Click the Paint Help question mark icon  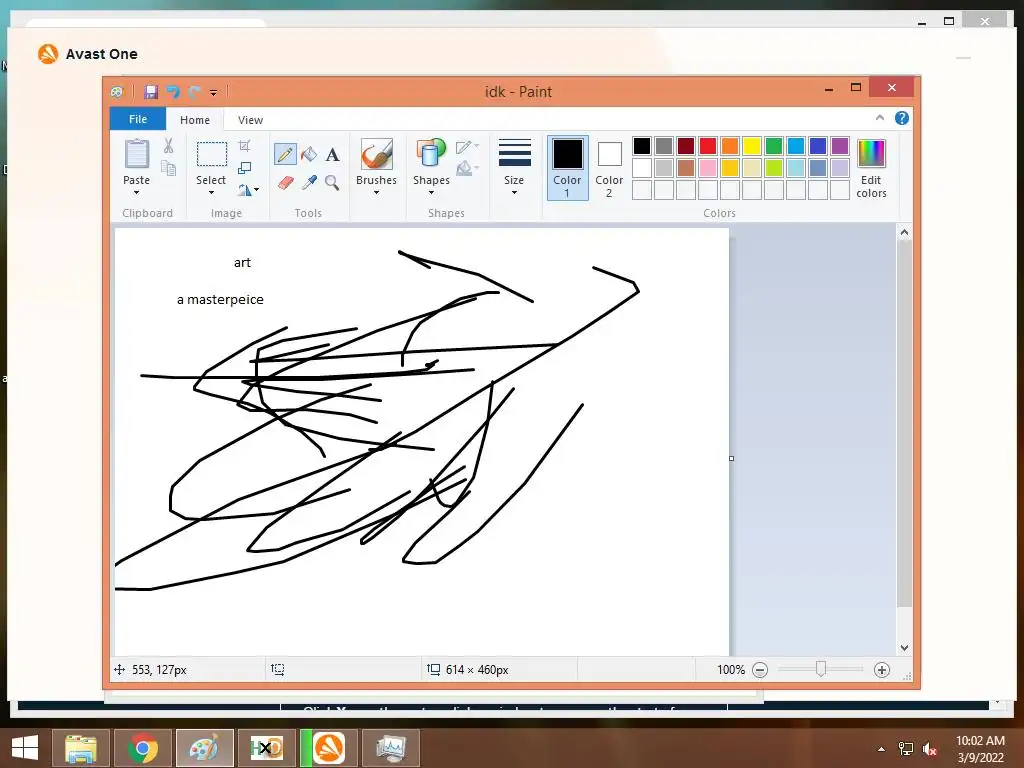pos(902,118)
